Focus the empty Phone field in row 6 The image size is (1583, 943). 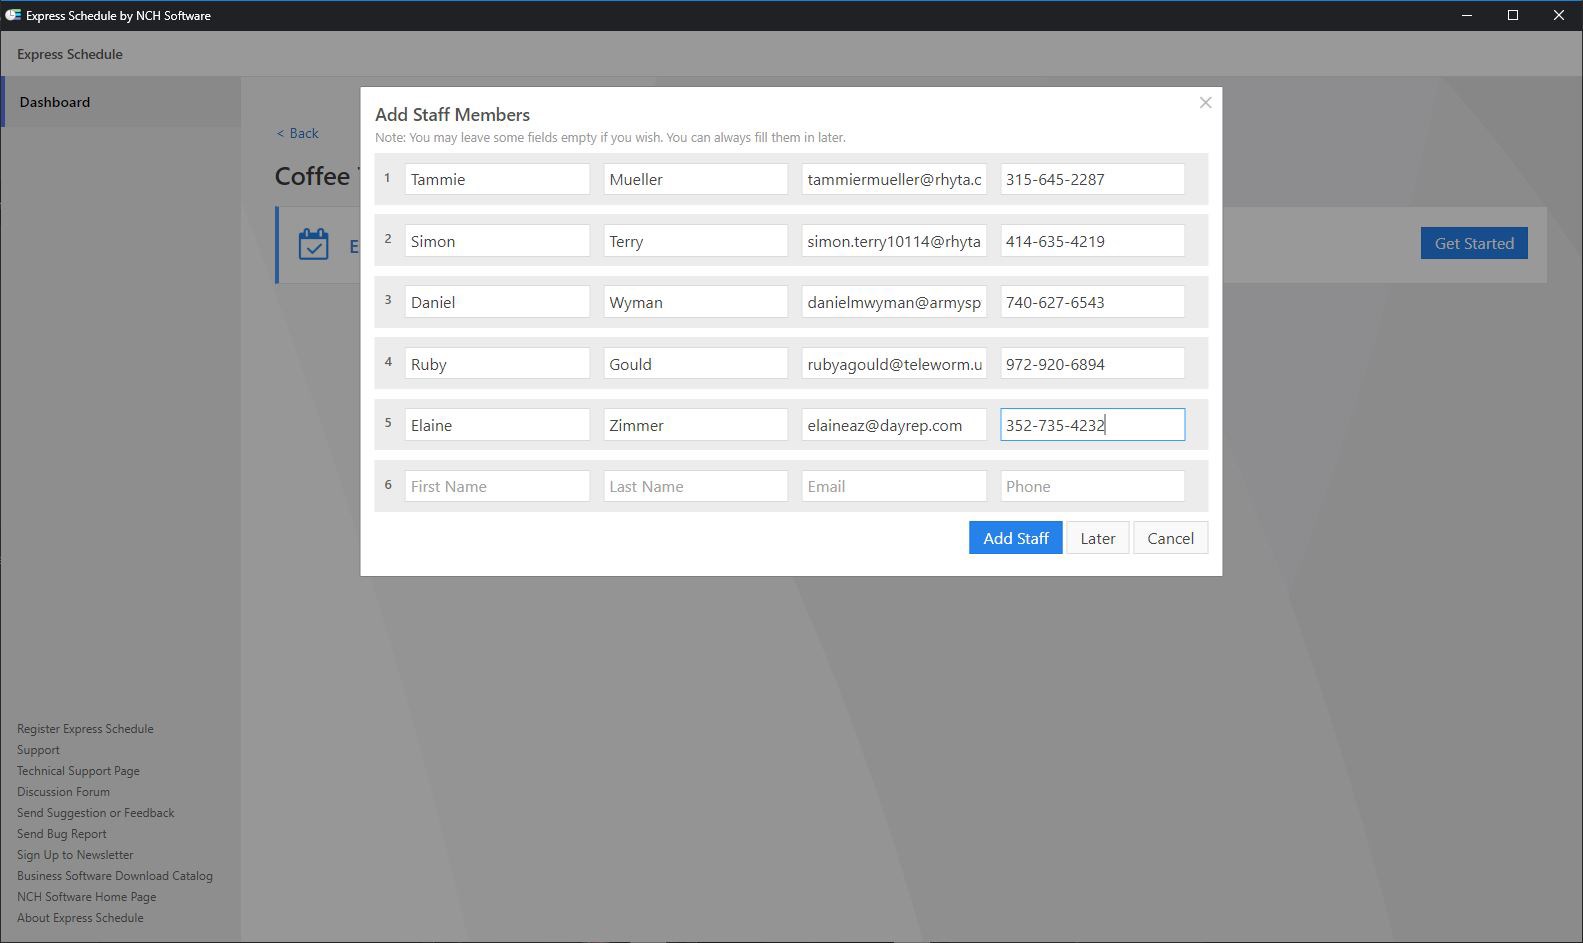pos(1092,486)
